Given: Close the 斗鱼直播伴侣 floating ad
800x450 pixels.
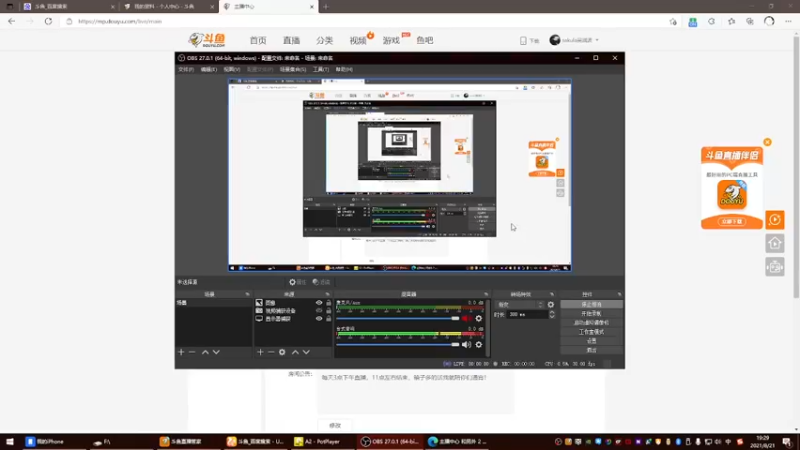Looking at the screenshot, I should [767, 142].
